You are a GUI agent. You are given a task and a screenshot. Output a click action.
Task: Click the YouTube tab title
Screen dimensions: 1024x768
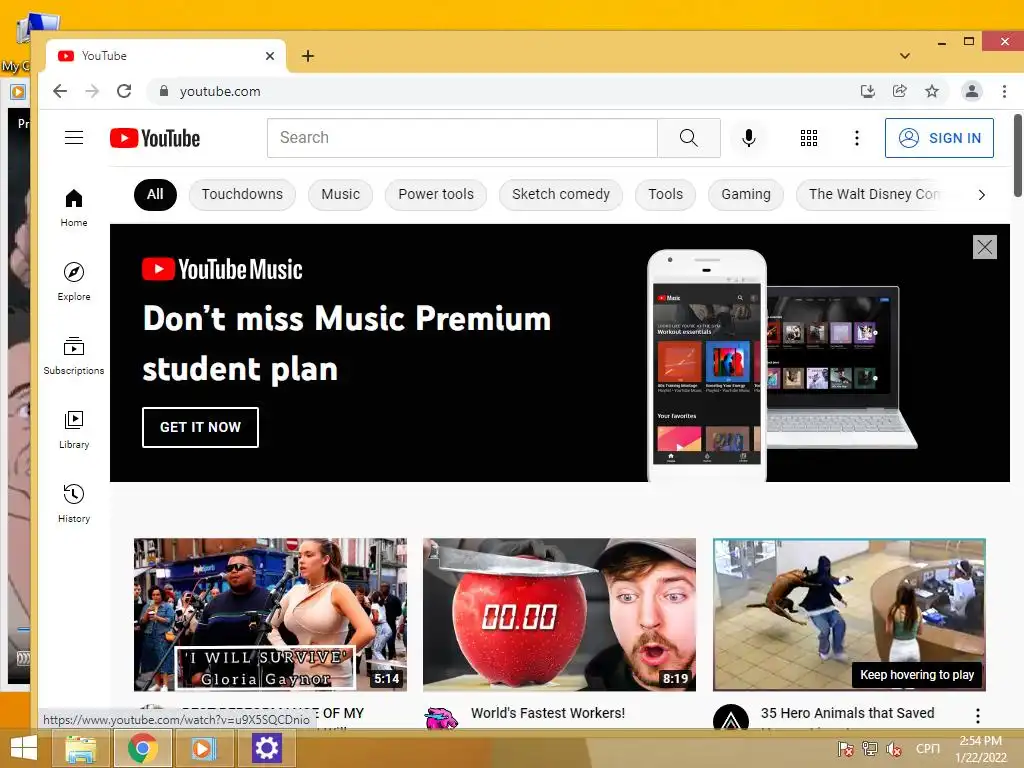[x=104, y=56]
